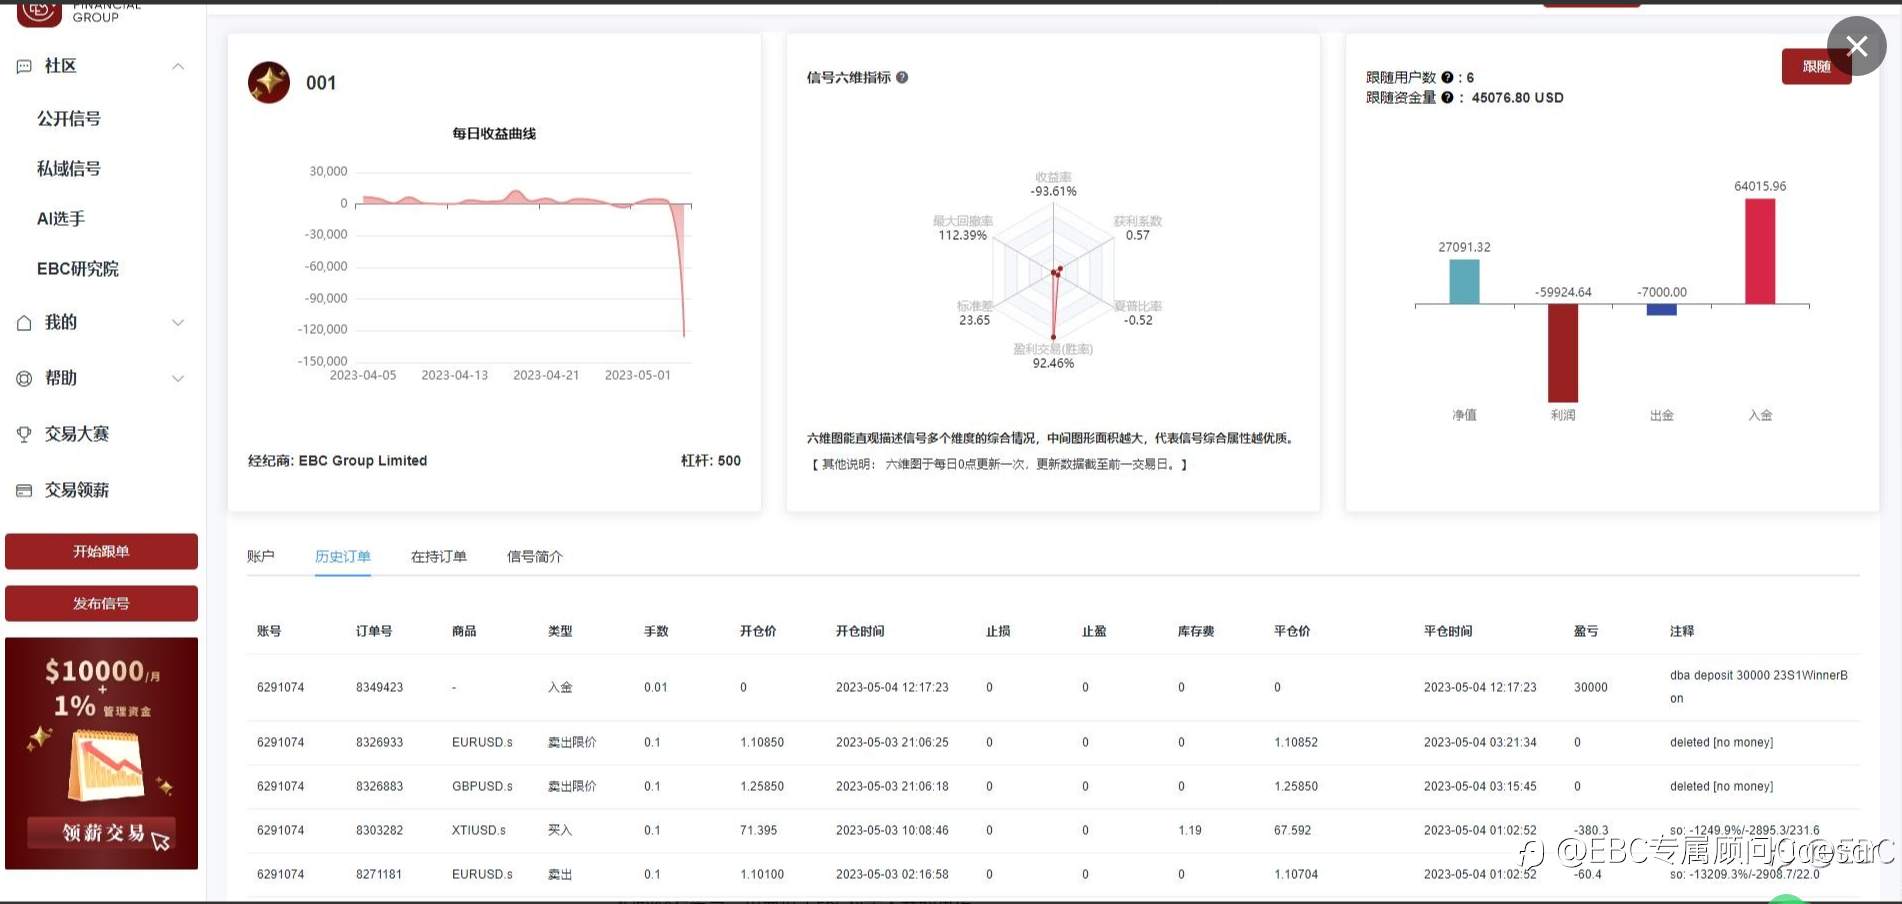Viewport: 1902px width, 904px height.
Task: Click the -59924.64 profit value label
Action: (1563, 292)
